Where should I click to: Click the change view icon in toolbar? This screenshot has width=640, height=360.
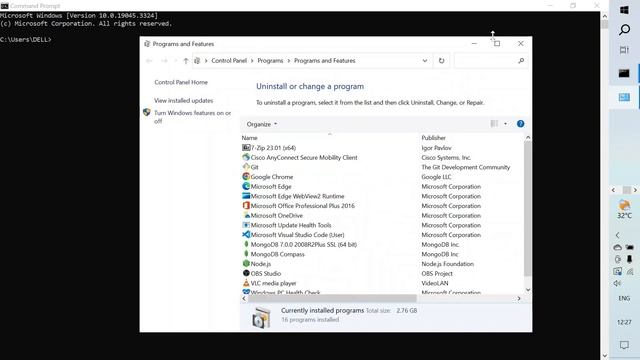point(494,124)
